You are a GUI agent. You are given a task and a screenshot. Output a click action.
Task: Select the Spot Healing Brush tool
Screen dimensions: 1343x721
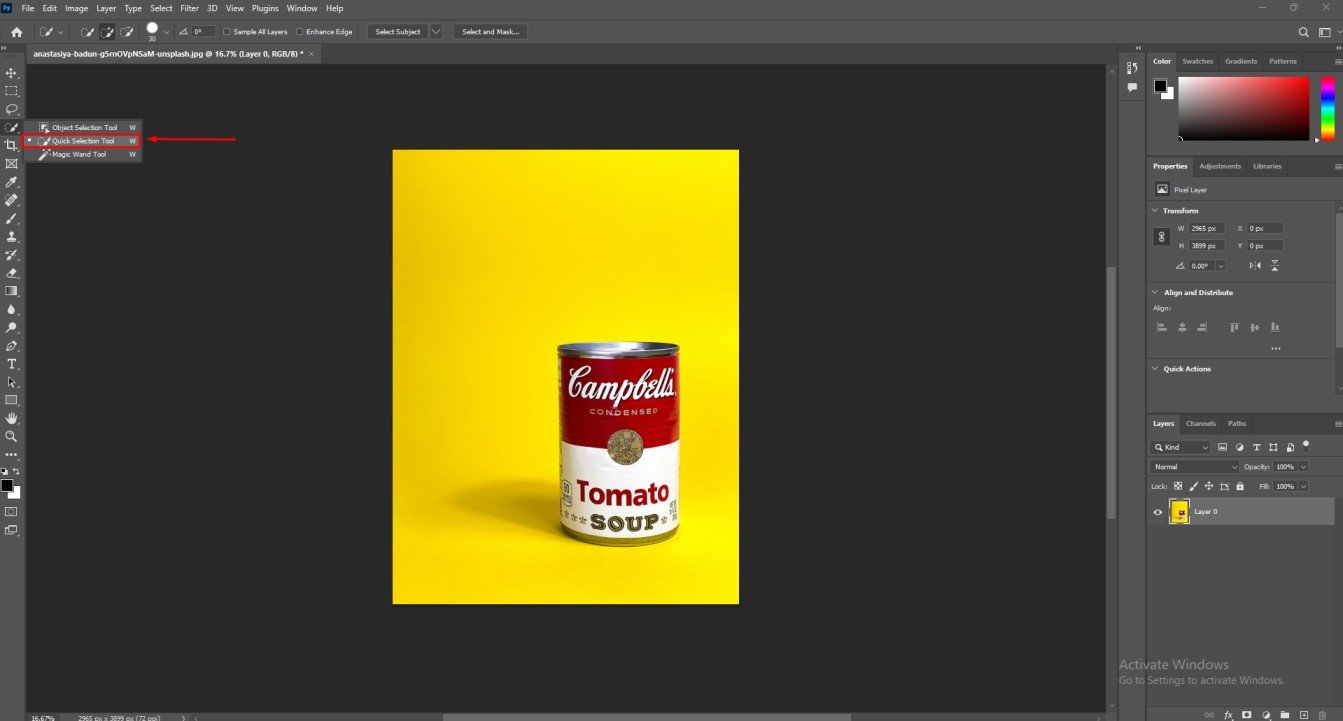click(12, 200)
